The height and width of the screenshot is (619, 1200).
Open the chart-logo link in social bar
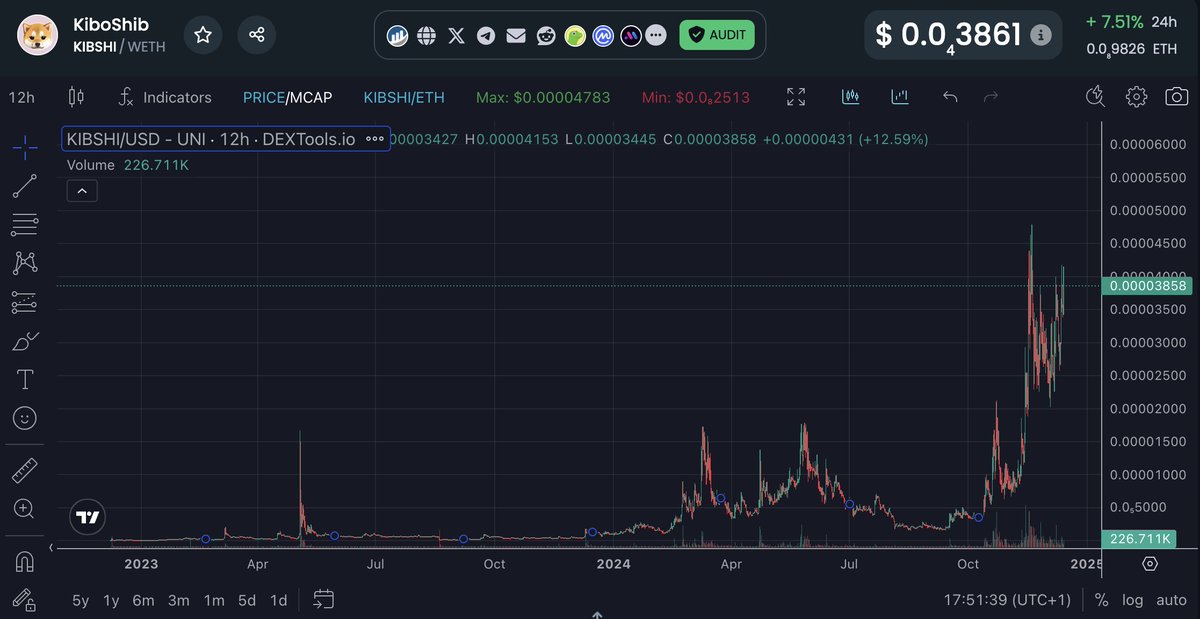(397, 36)
